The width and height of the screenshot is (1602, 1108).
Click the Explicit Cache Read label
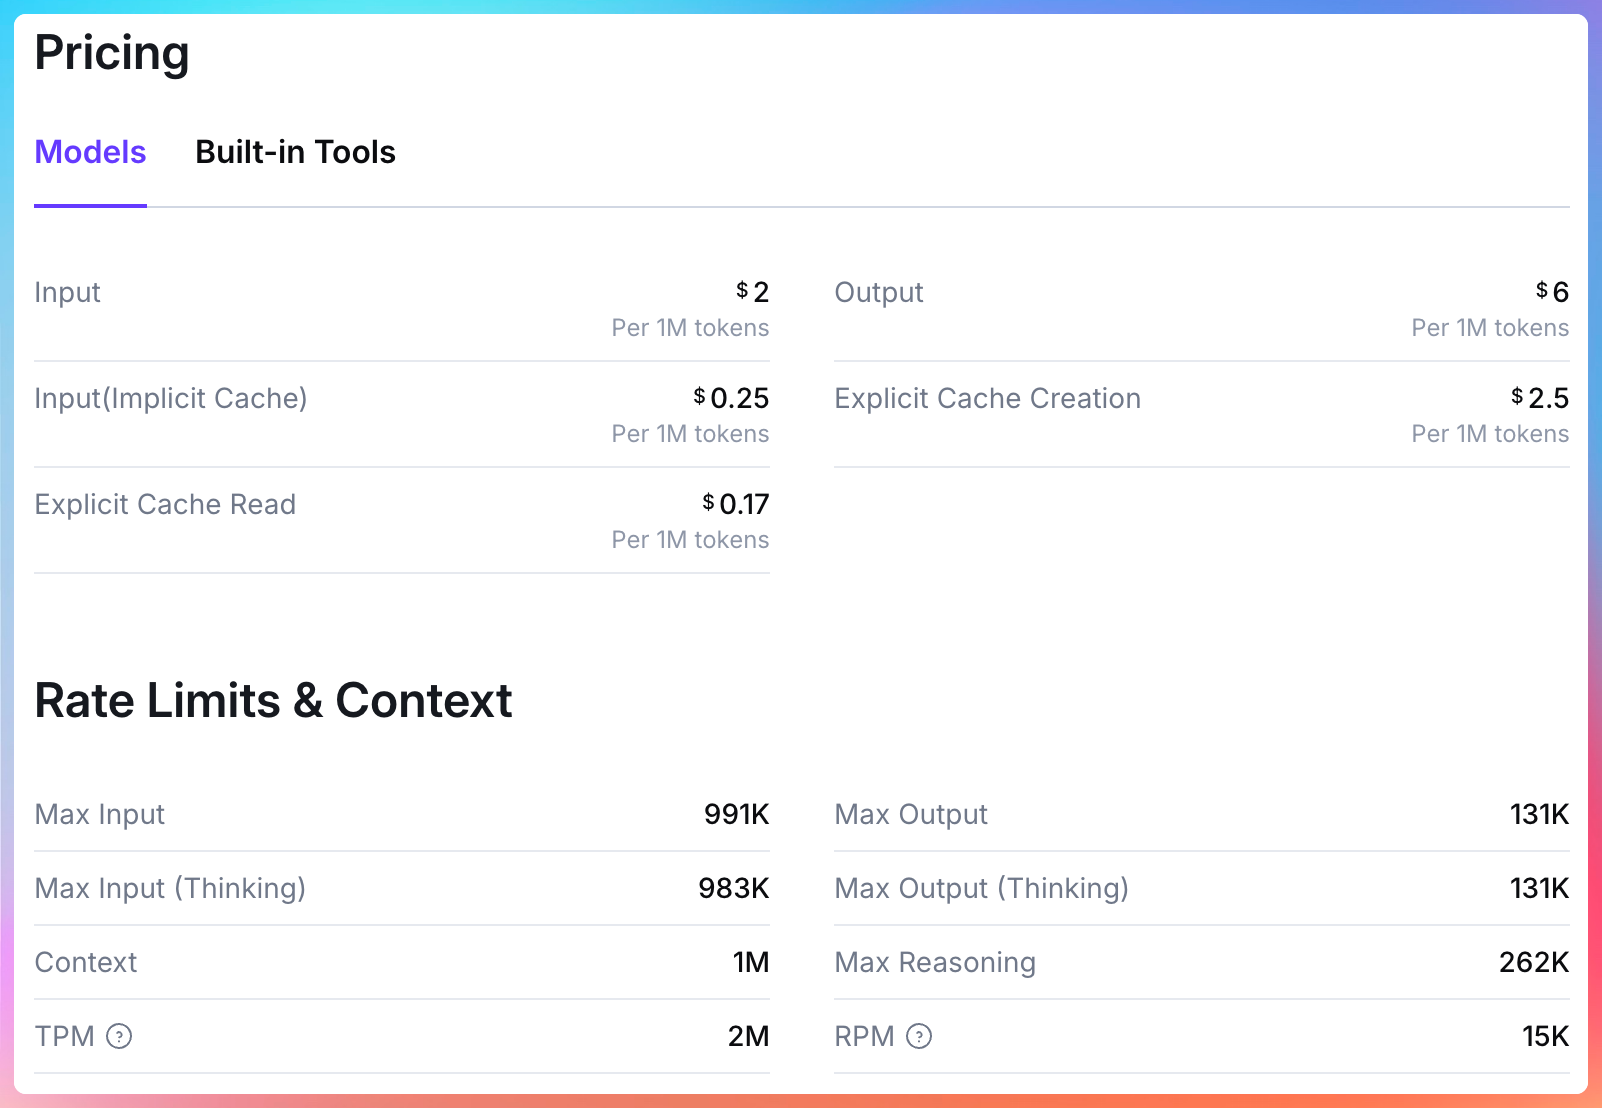pos(165,504)
